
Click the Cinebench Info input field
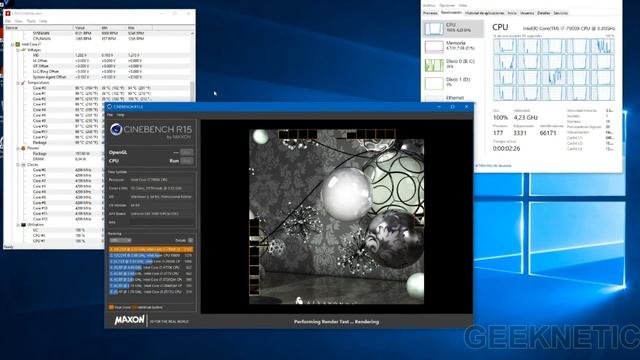click(x=161, y=222)
